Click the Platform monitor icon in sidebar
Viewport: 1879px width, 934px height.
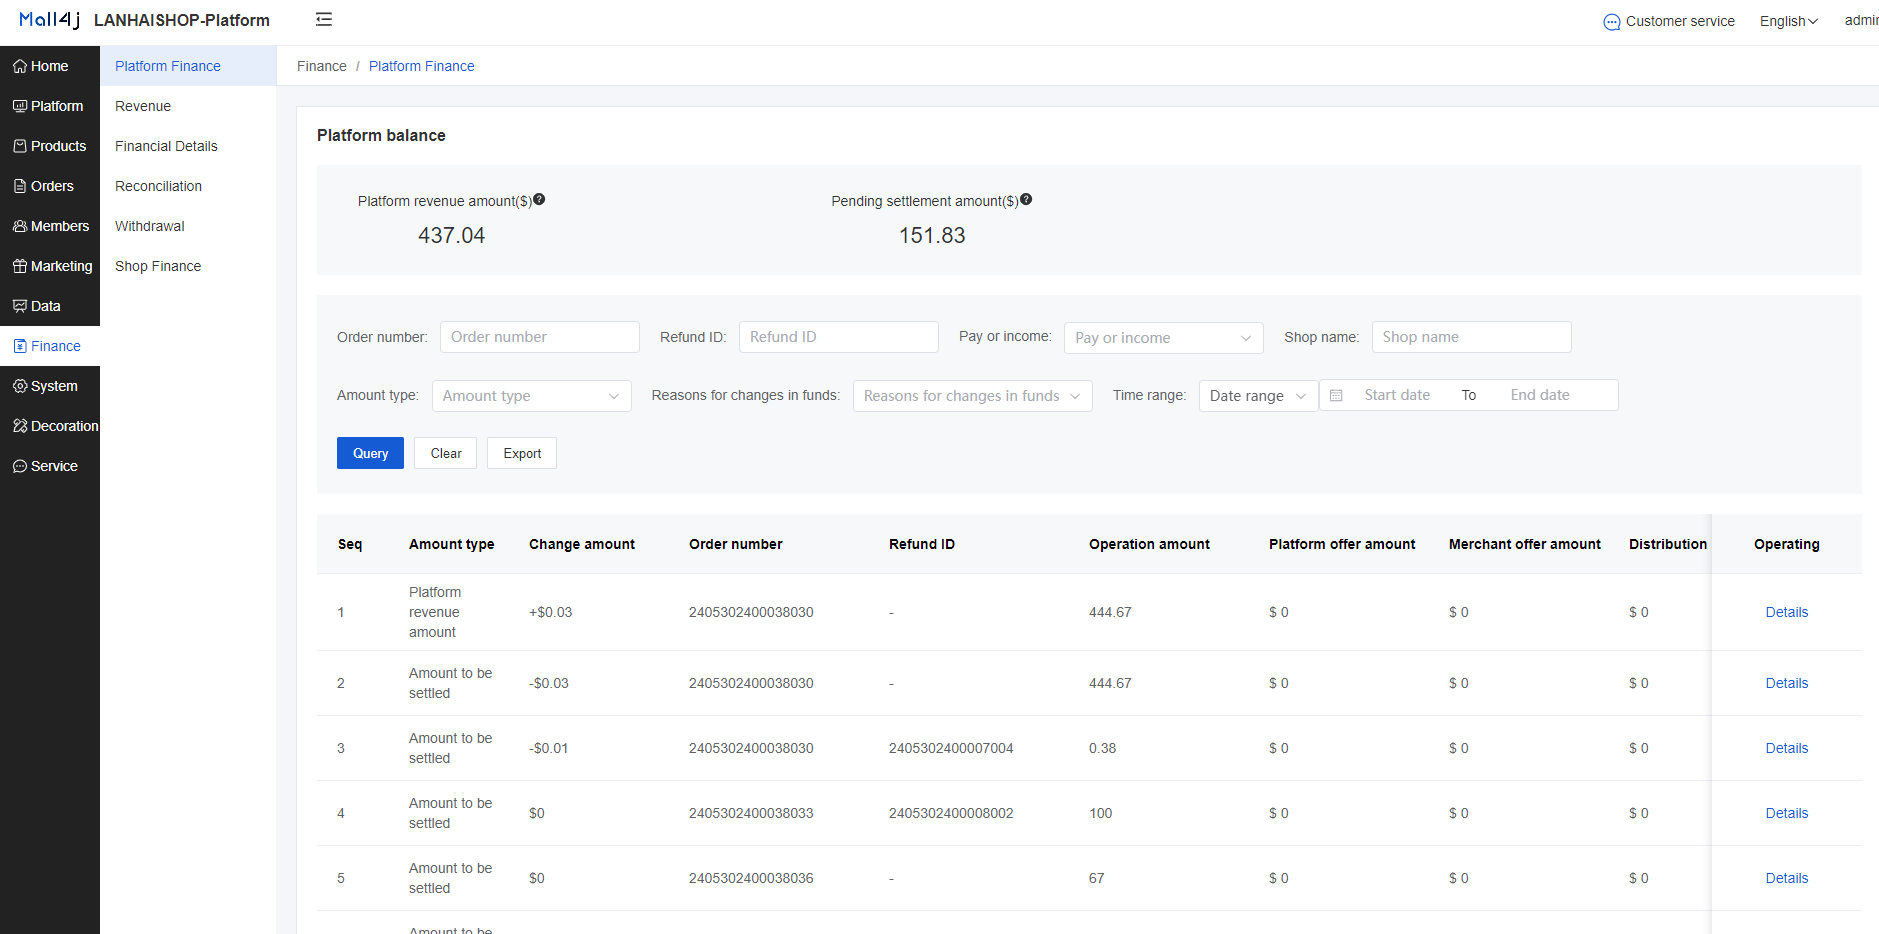pyautogui.click(x=20, y=106)
